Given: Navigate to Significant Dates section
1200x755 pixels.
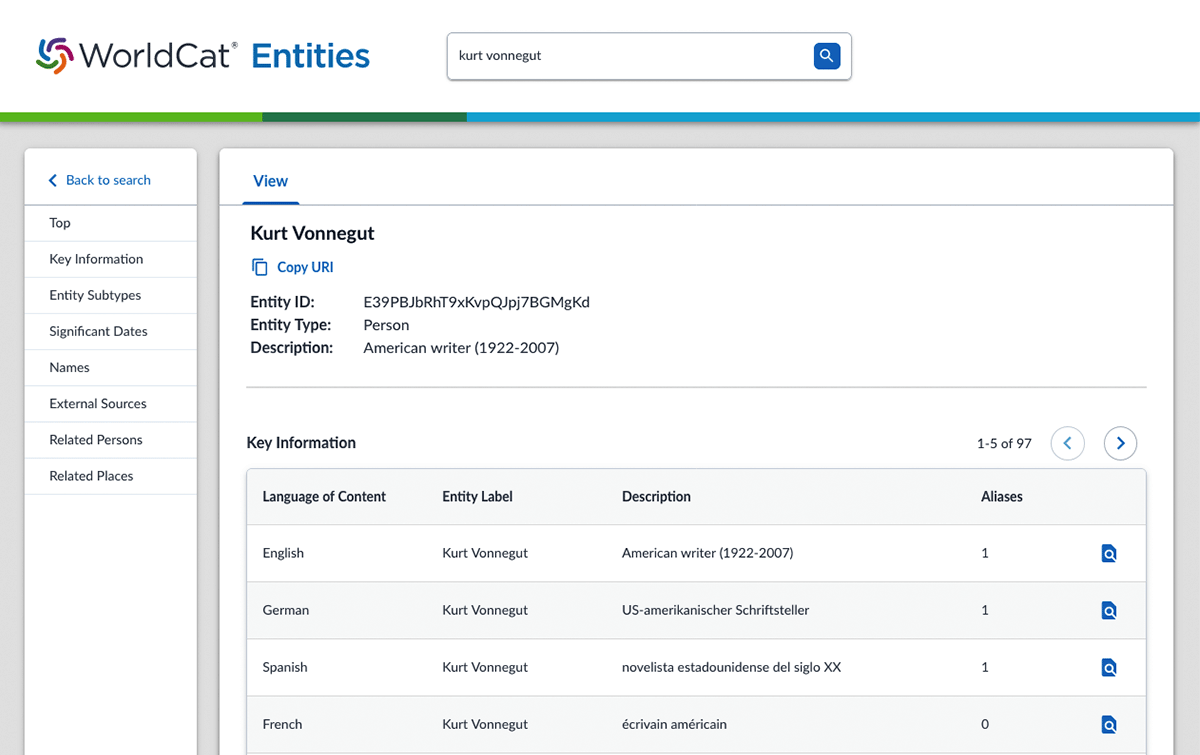Looking at the screenshot, I should (98, 331).
